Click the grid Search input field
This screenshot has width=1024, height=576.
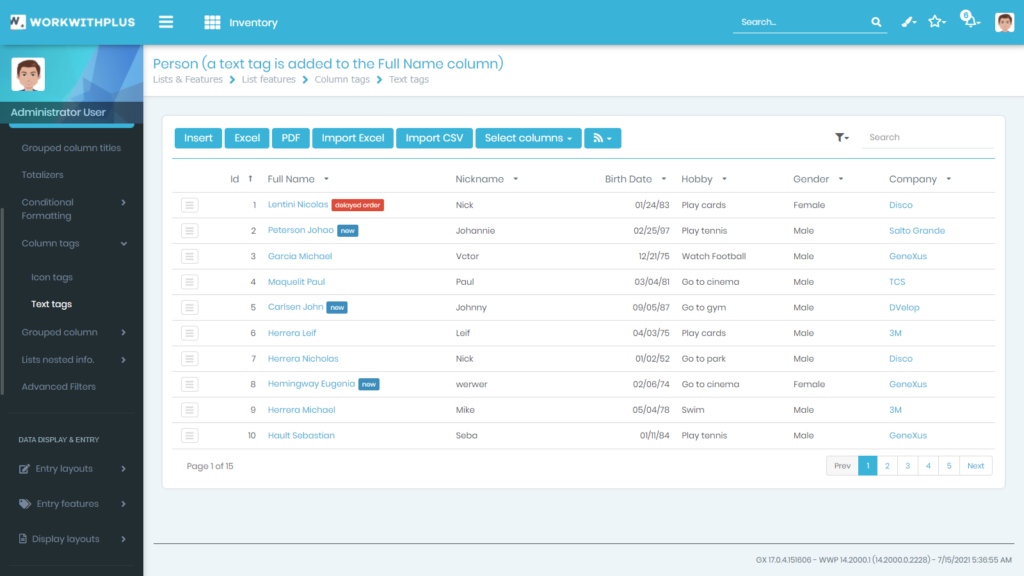coord(928,137)
